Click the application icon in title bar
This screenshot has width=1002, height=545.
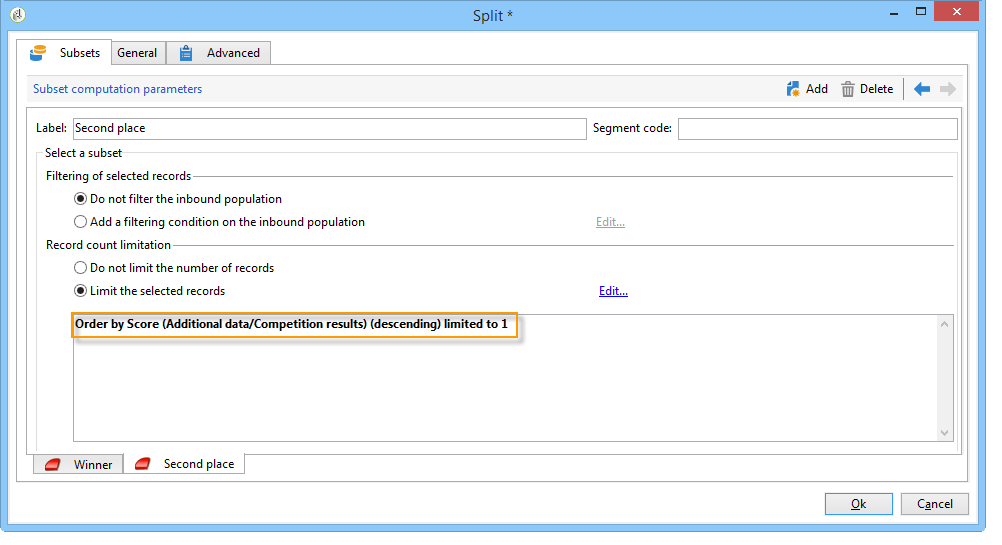pyautogui.click(x=18, y=14)
